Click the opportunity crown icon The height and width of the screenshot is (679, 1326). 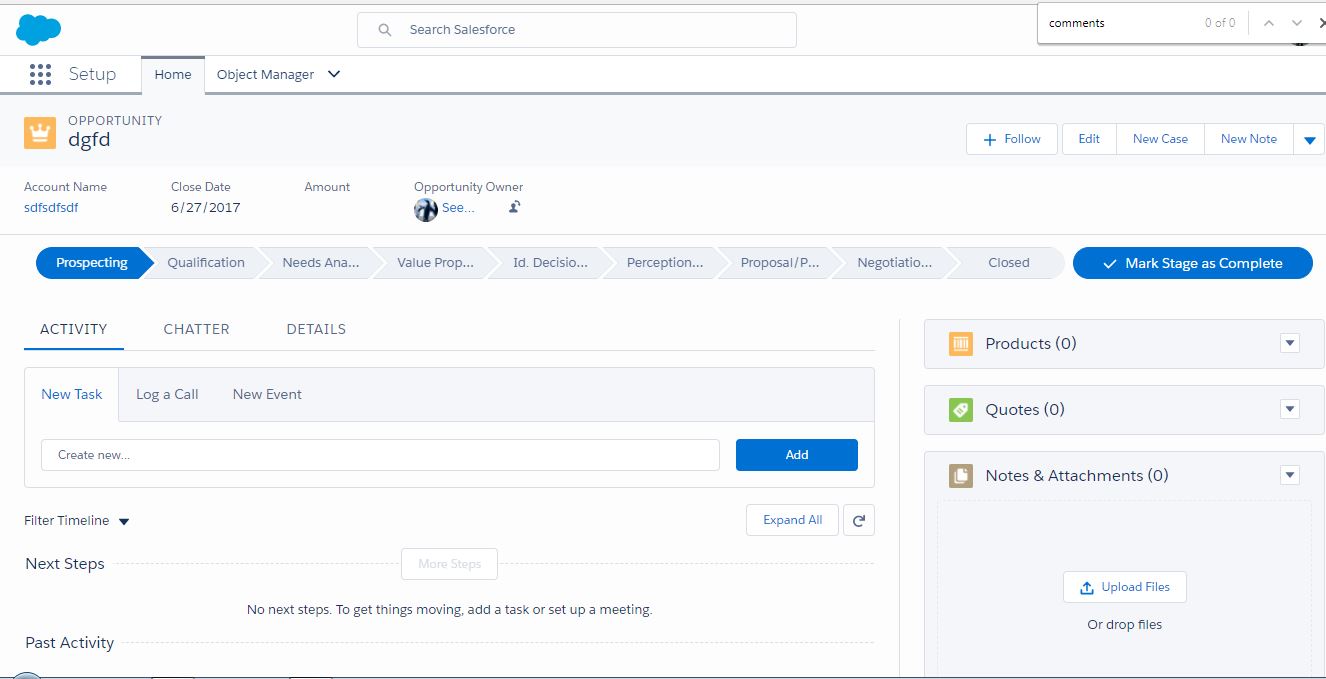pos(40,131)
